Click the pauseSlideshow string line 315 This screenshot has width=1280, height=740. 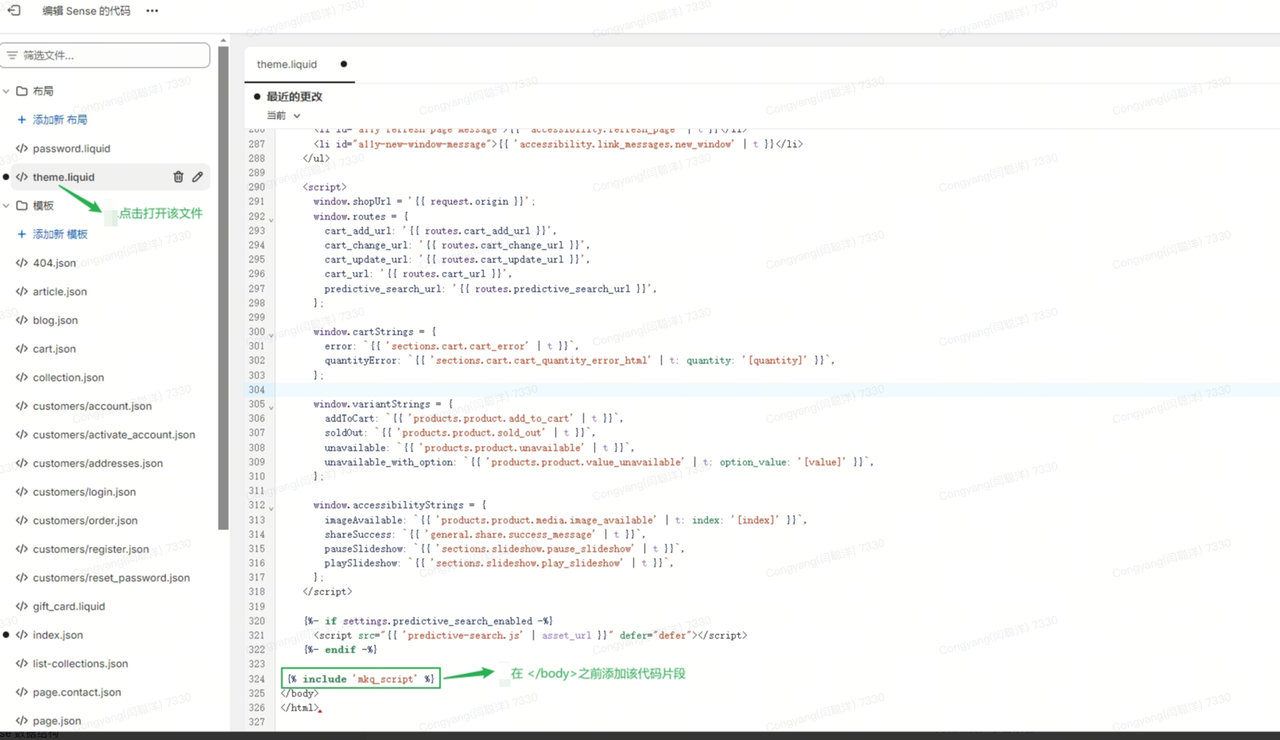point(505,549)
